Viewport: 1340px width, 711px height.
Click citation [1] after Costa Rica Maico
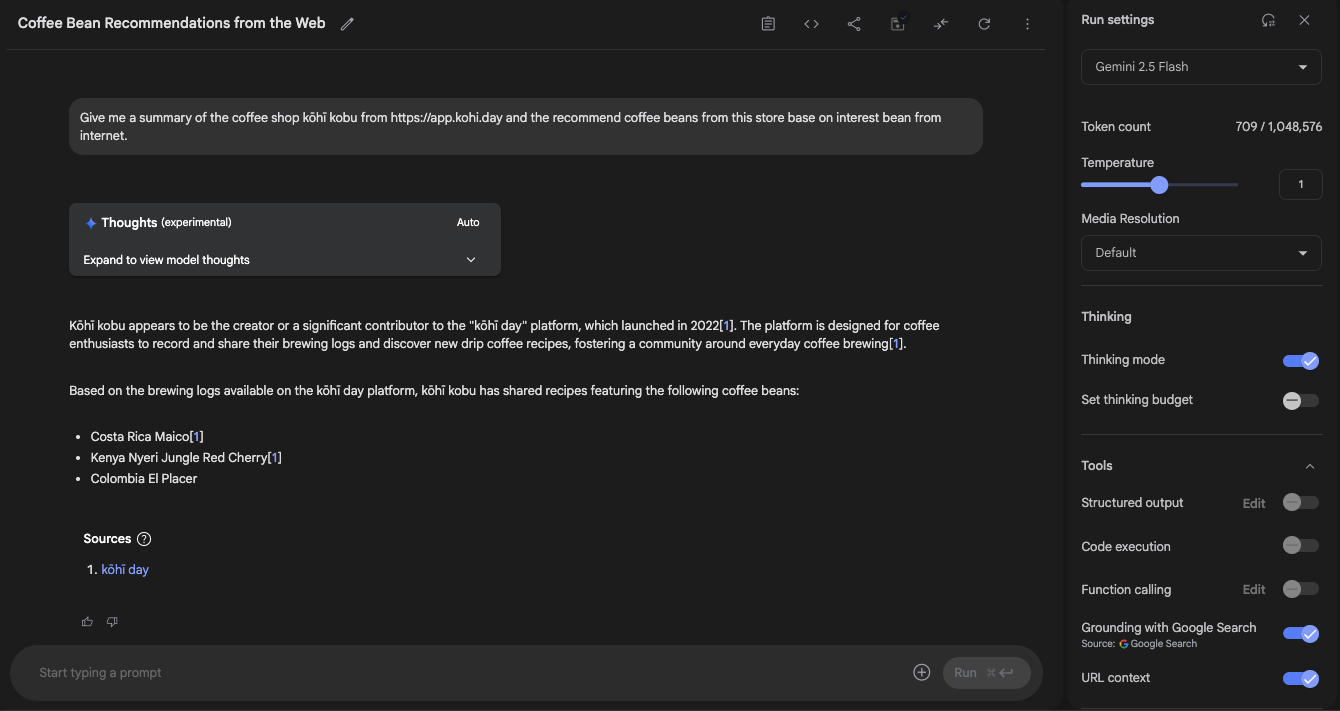(196, 437)
